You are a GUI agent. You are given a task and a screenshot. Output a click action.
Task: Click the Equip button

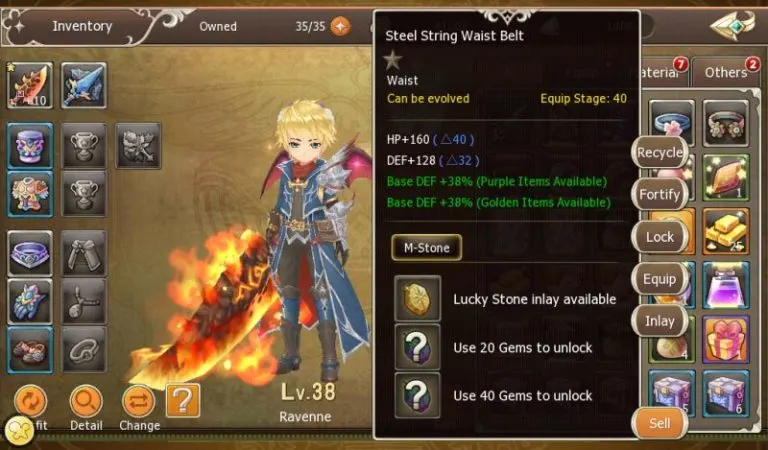coord(659,279)
